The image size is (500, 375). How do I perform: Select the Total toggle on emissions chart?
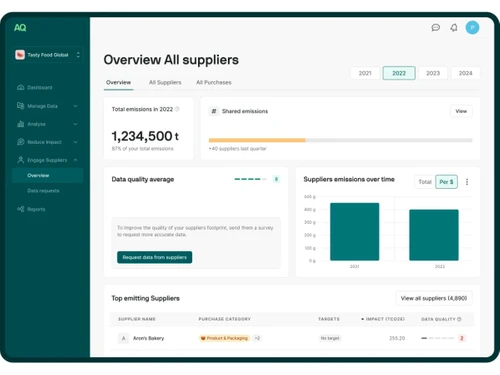click(x=425, y=182)
